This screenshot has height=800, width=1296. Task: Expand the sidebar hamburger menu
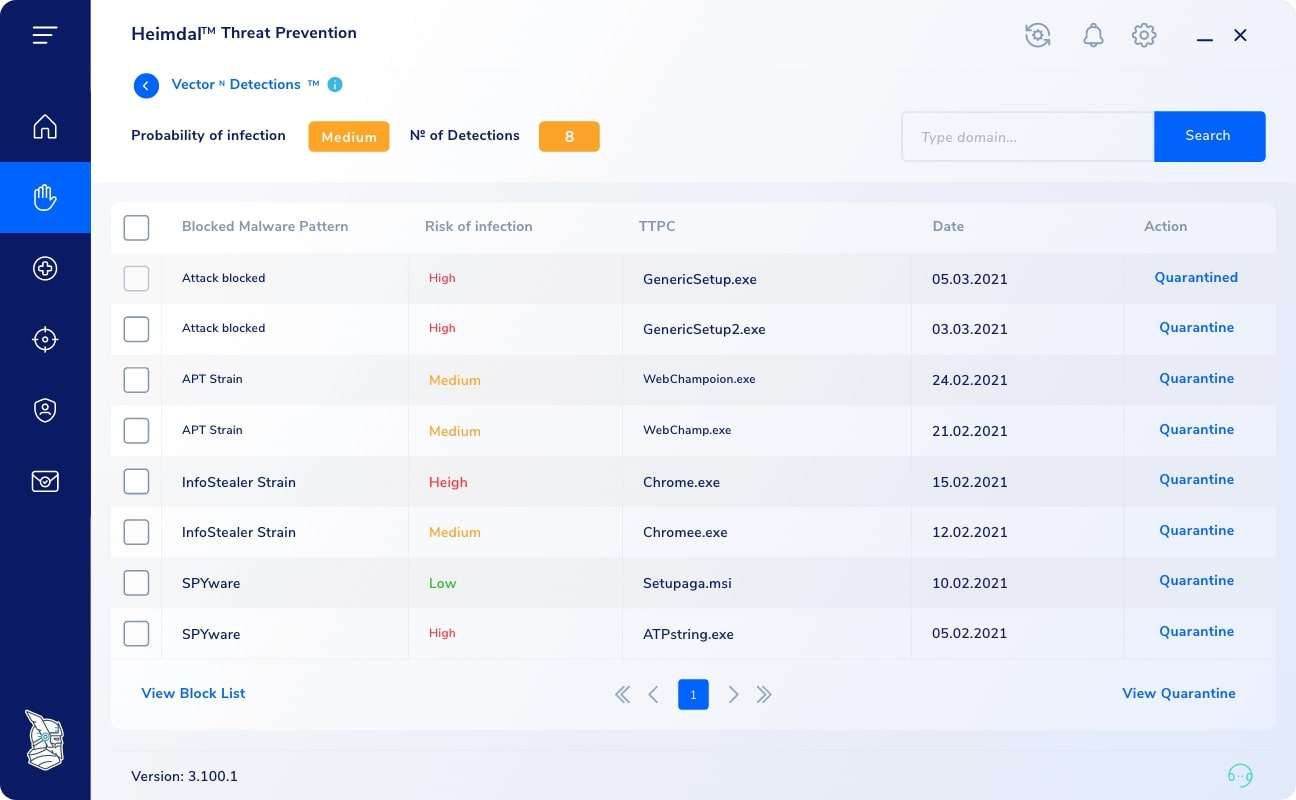click(45, 34)
